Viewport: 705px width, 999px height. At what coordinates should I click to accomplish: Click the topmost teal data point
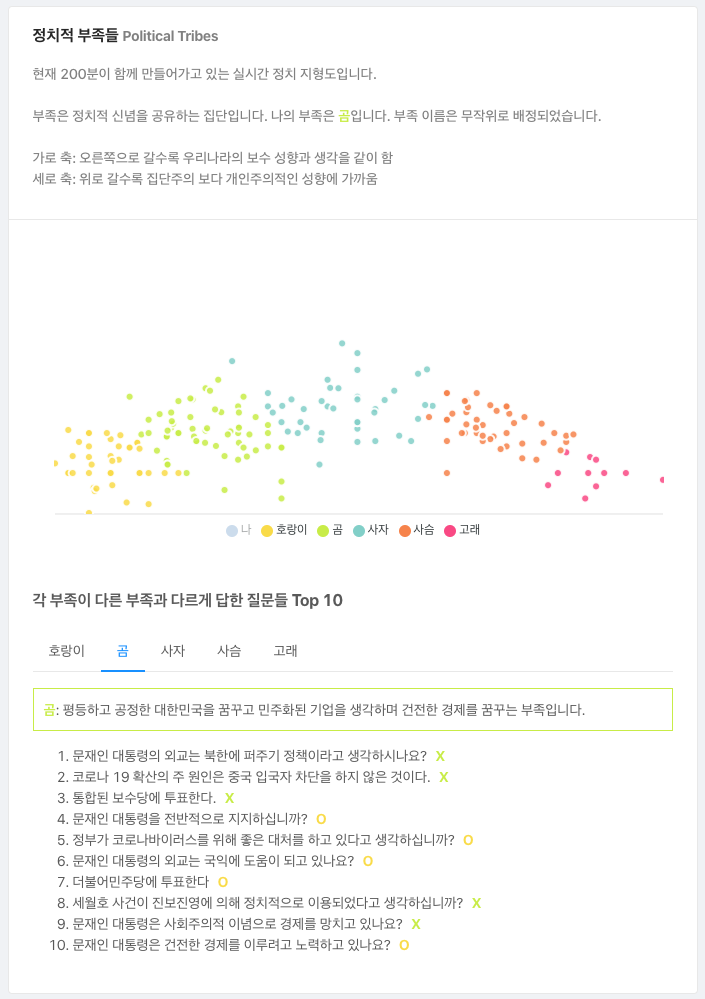click(x=342, y=343)
